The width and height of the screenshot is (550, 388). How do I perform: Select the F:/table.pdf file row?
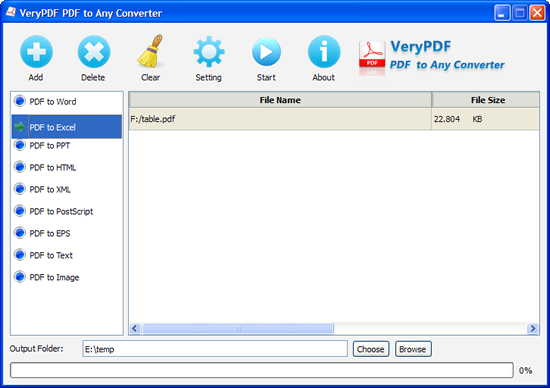(x=334, y=119)
